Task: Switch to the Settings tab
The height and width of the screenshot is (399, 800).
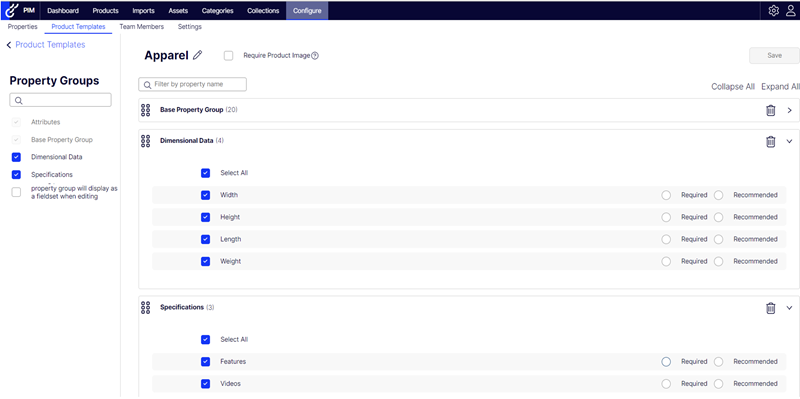Action: pos(190,27)
